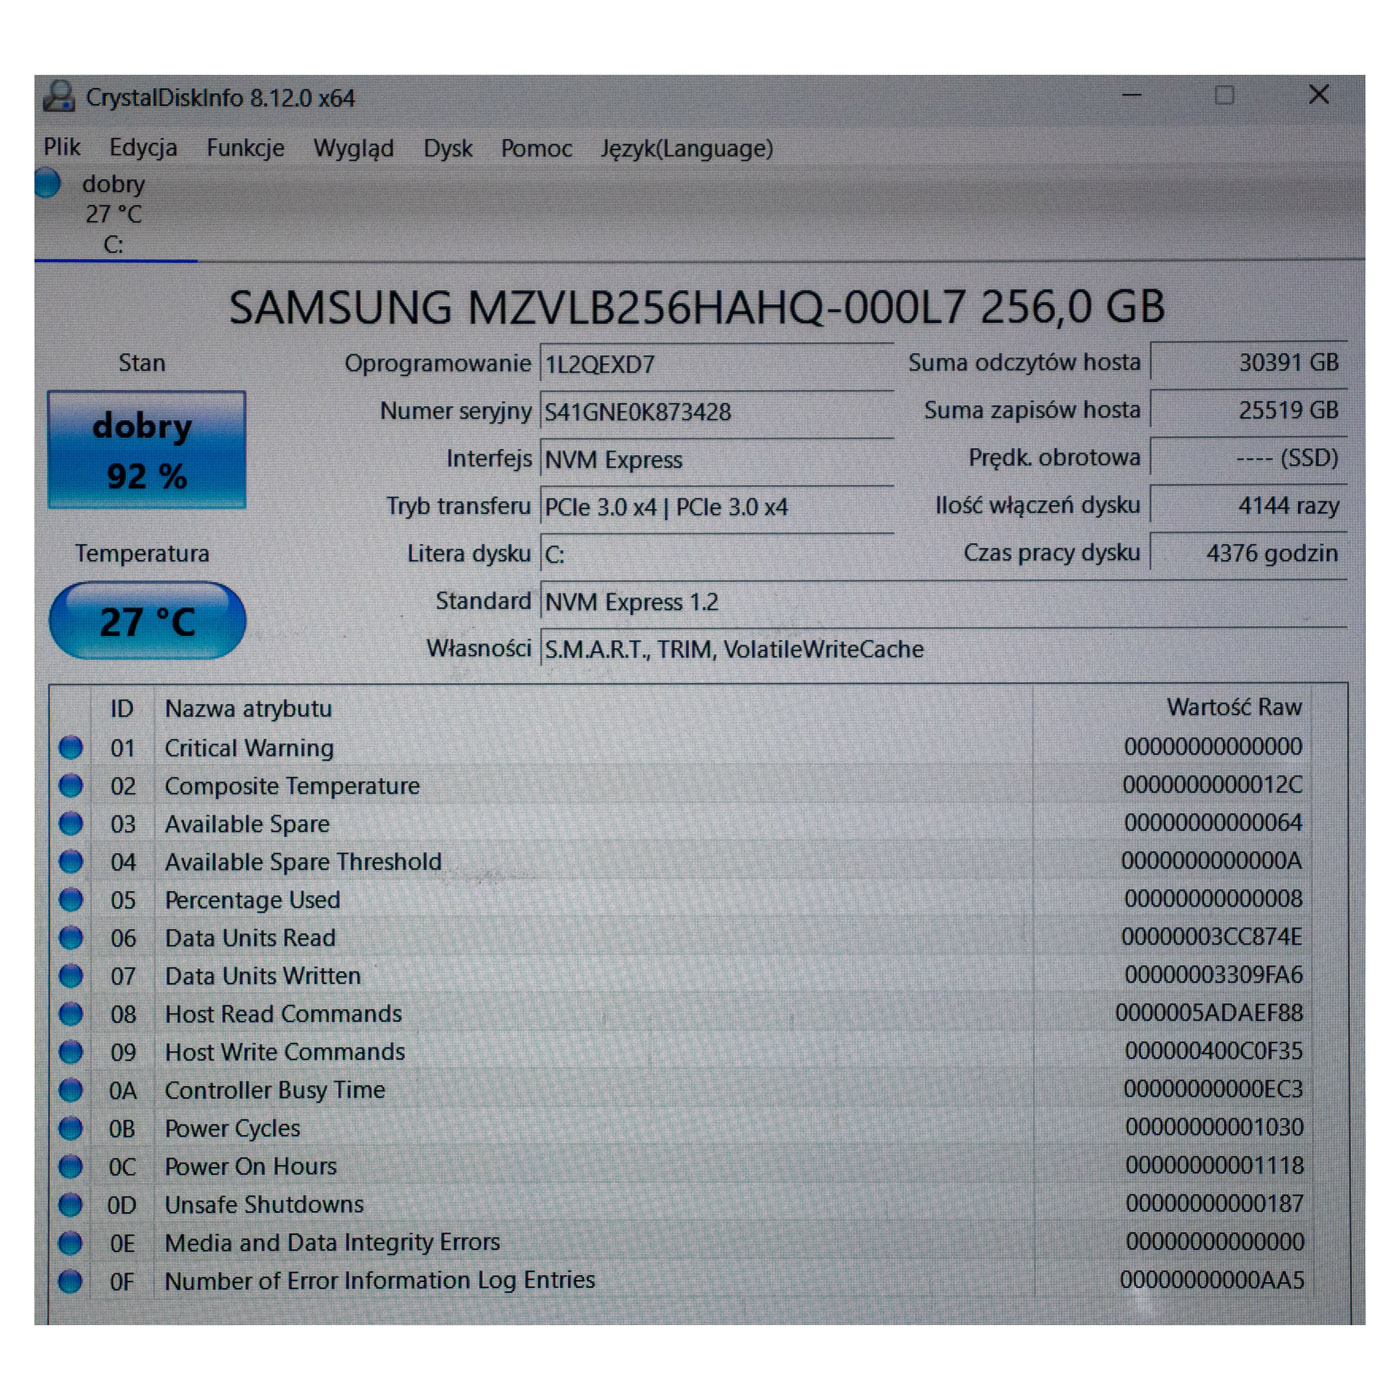Click the CrystalDiskInfo app icon in title bar
Screen dimensions: 1400x1400
tap(59, 97)
